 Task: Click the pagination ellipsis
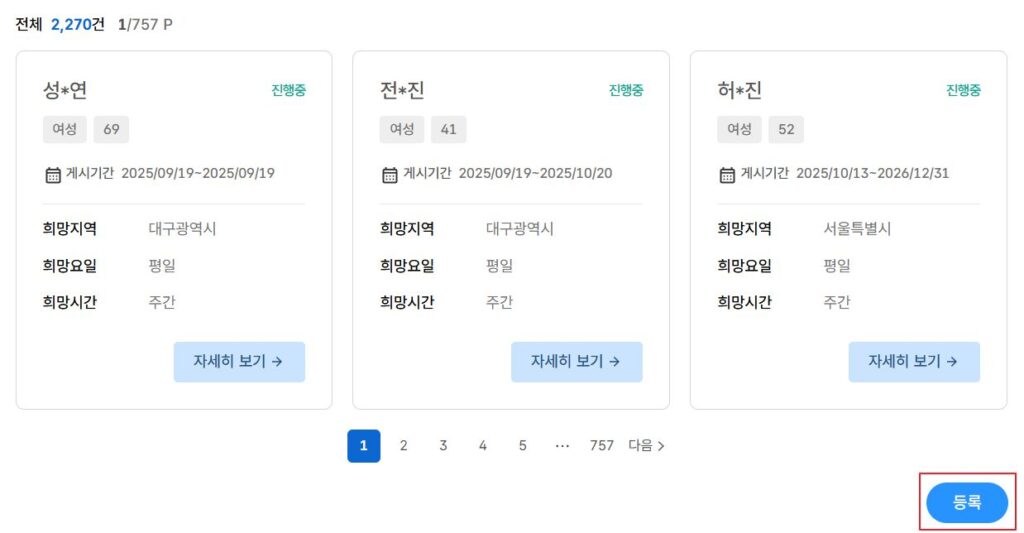click(x=562, y=445)
